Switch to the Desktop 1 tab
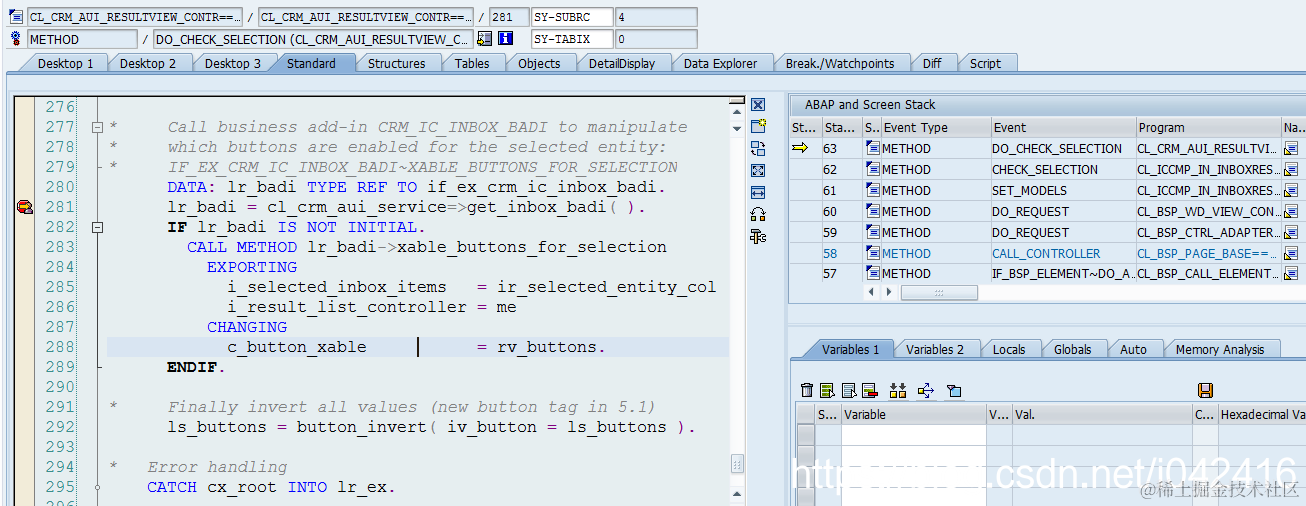 click(65, 63)
